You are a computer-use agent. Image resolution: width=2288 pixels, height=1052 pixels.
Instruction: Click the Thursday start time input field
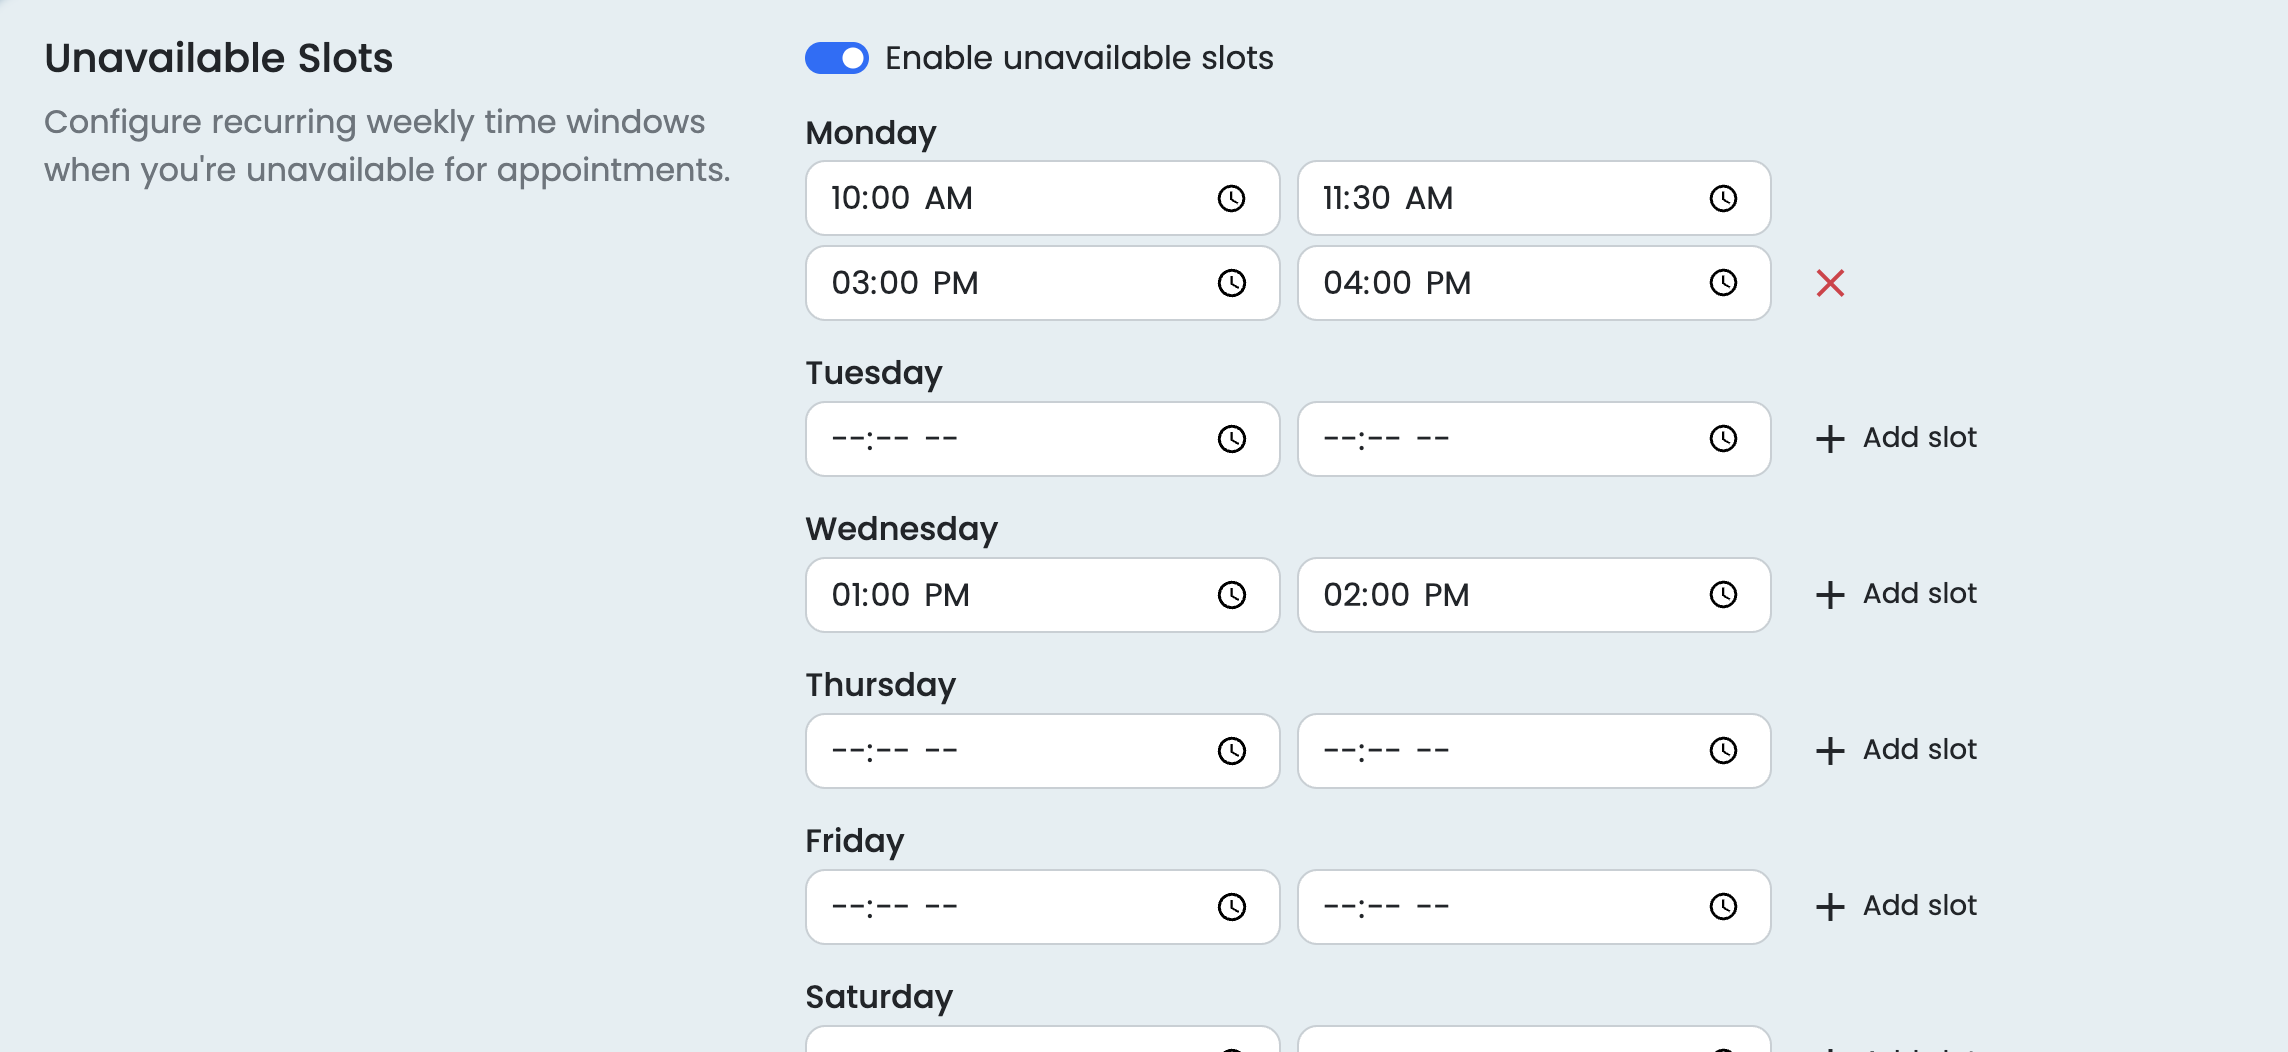point(1042,751)
